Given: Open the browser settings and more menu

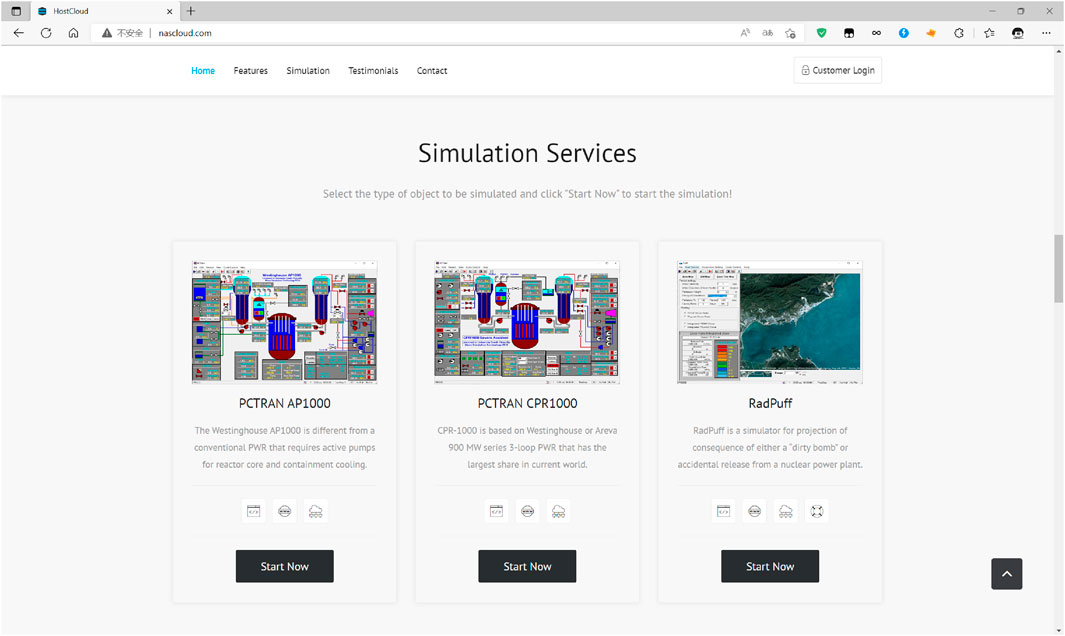Looking at the screenshot, I should pyautogui.click(x=1046, y=33).
